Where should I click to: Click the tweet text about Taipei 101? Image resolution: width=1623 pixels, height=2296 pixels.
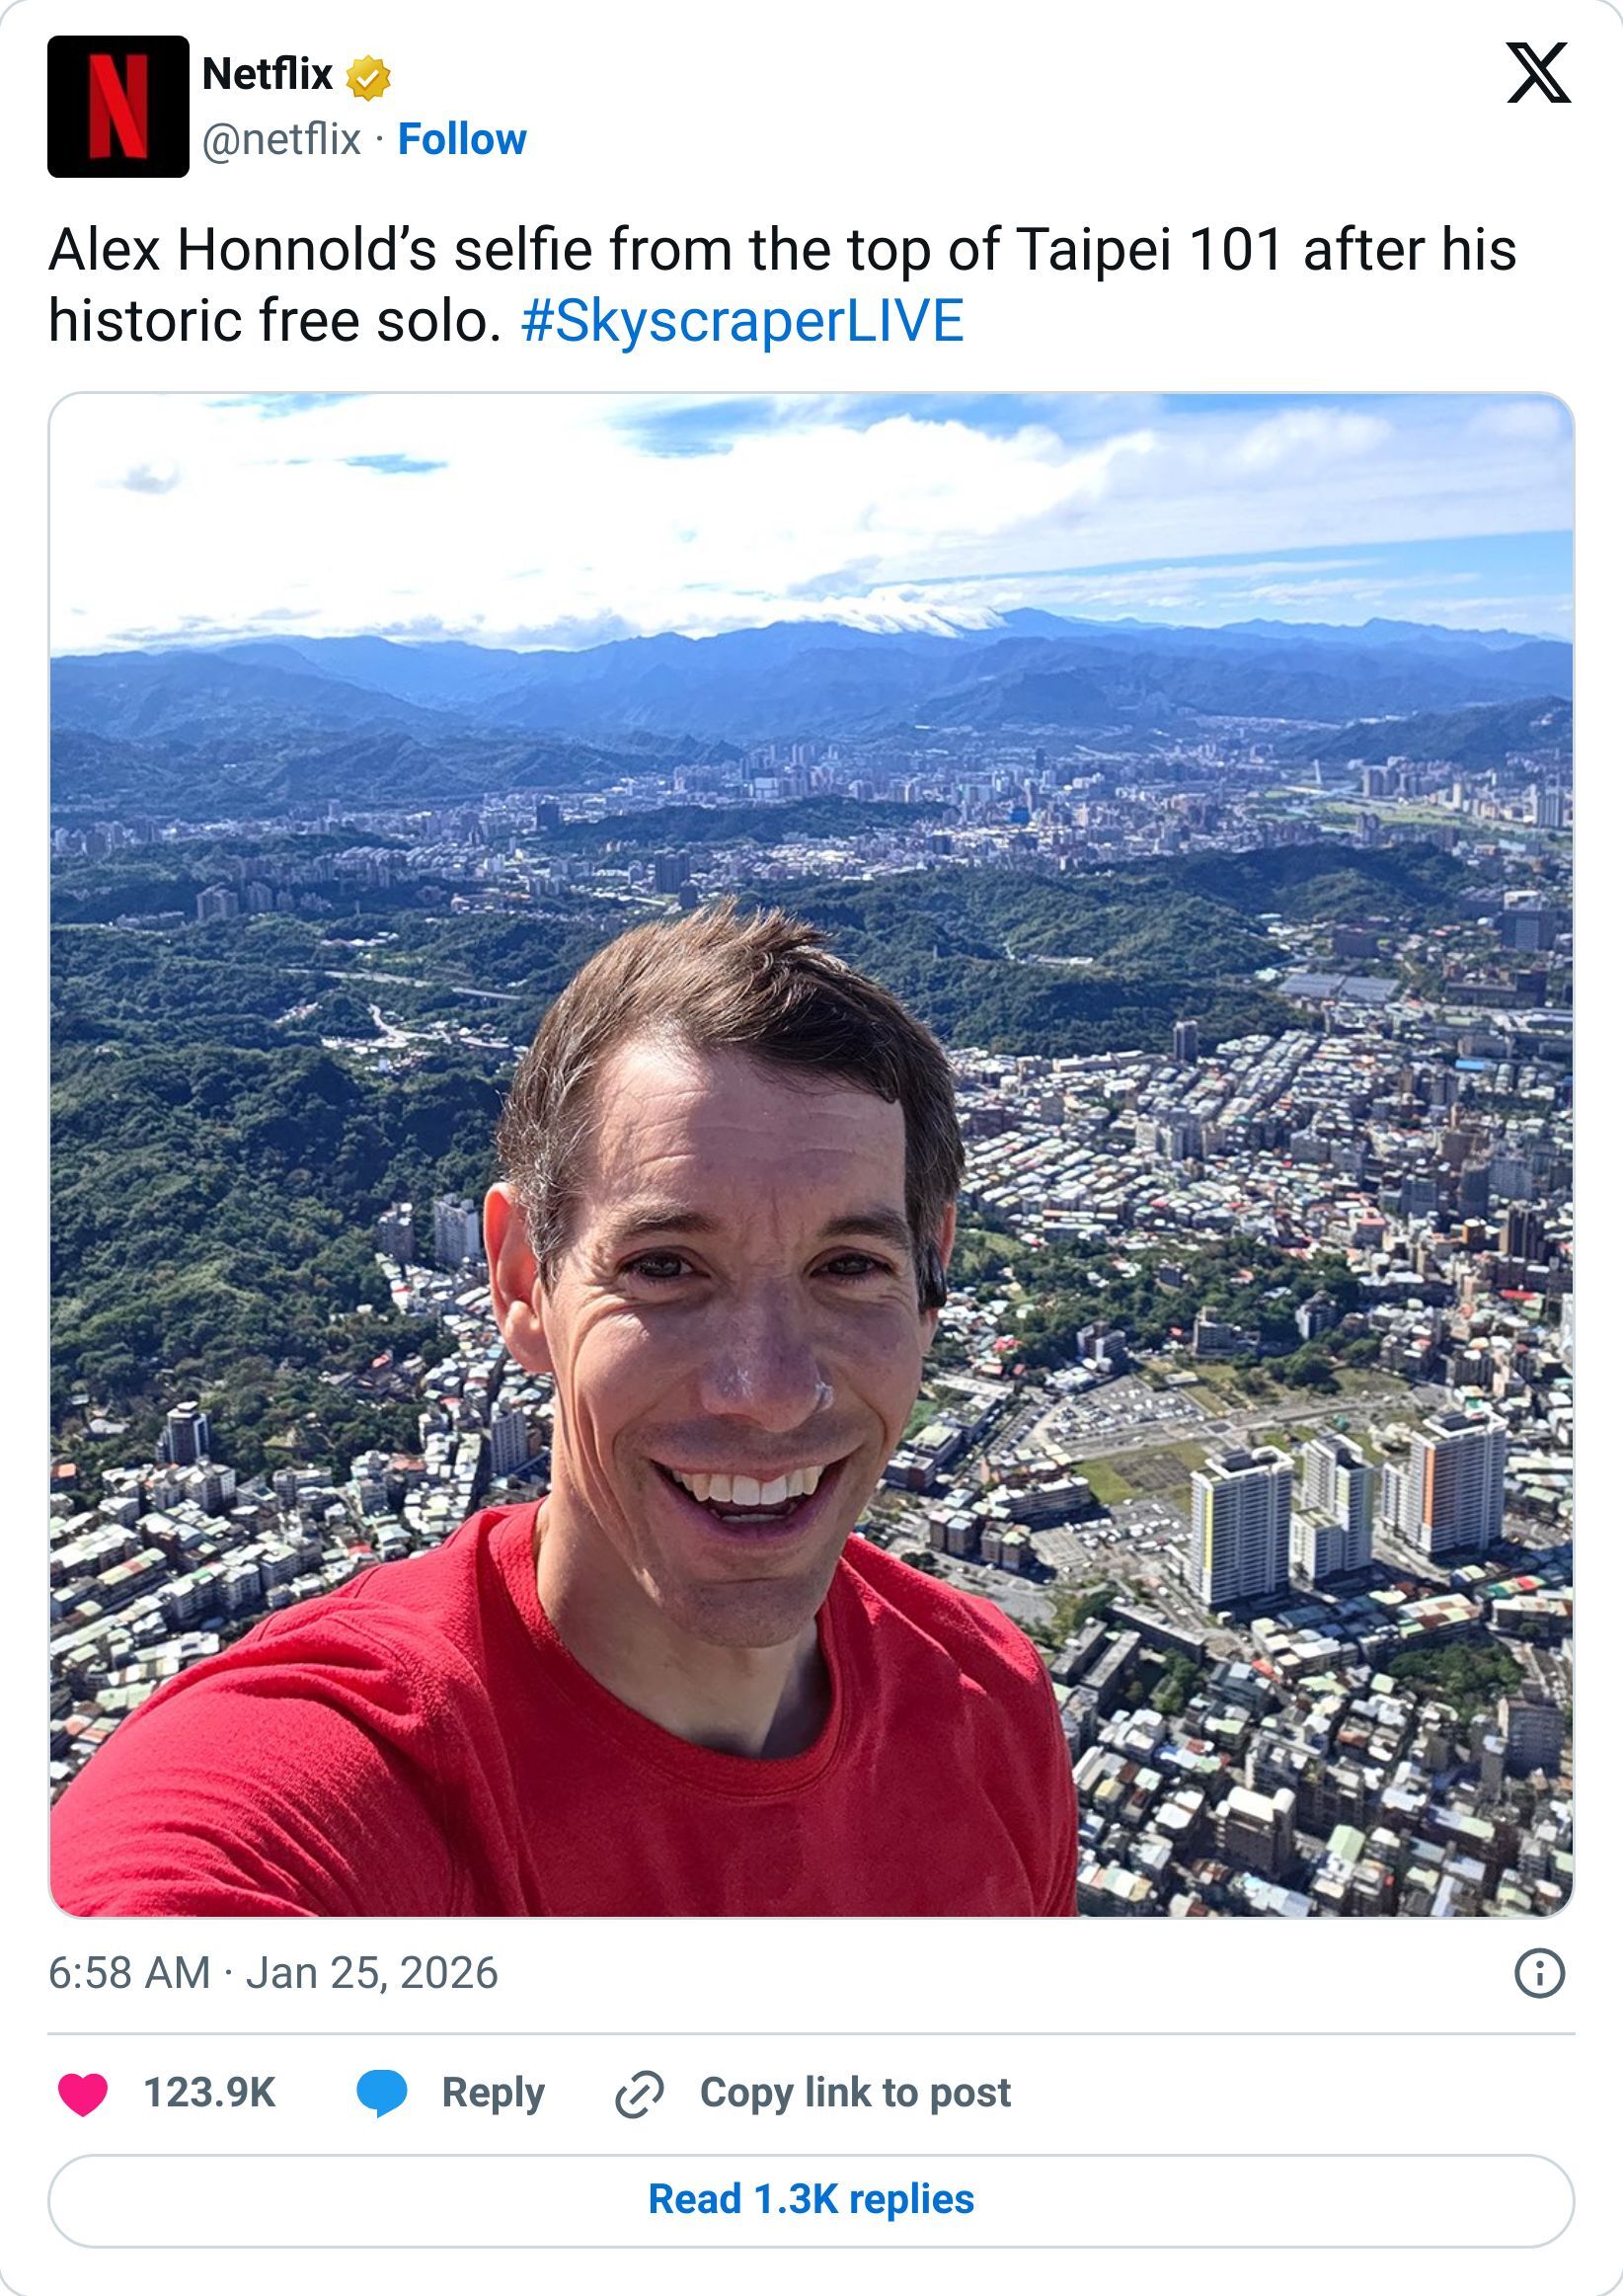coord(782,285)
